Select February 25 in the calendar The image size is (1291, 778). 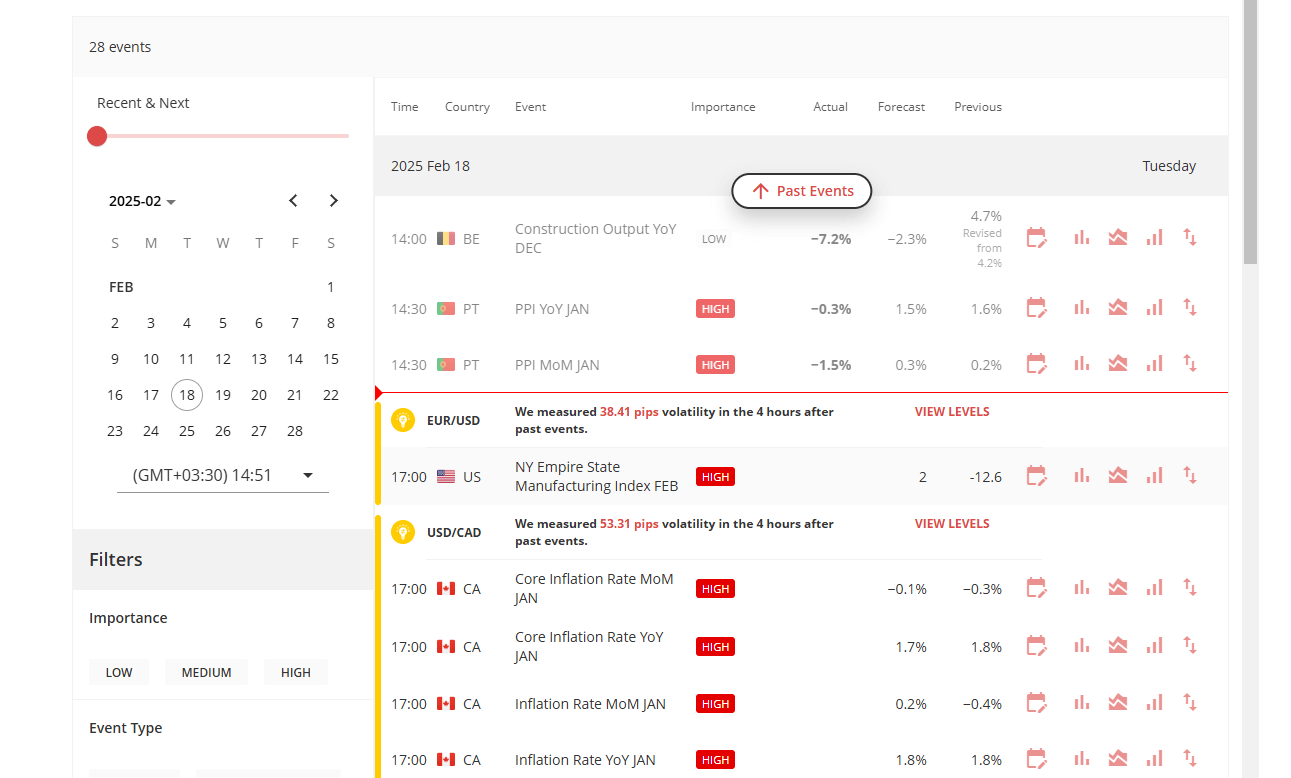tap(187, 431)
